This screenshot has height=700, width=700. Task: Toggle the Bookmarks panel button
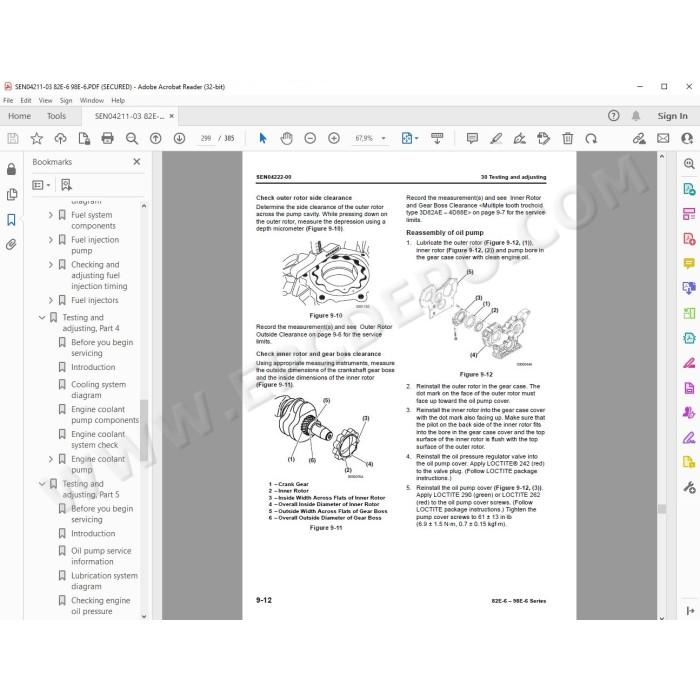click(x=12, y=220)
